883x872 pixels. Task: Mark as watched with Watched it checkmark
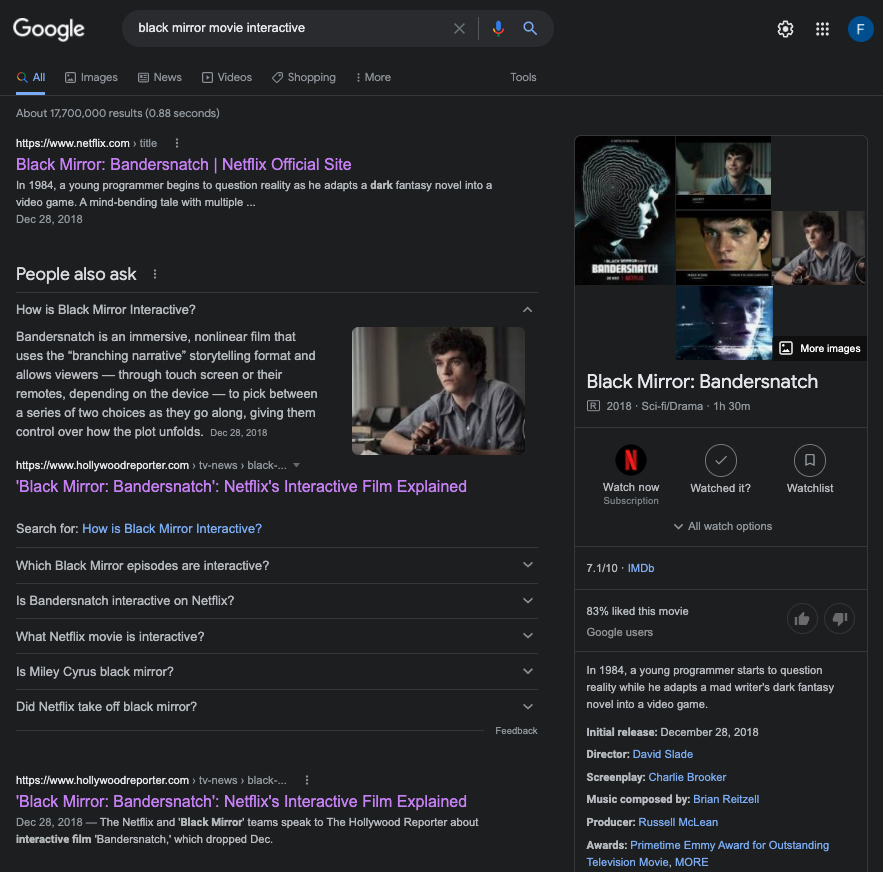pyautogui.click(x=720, y=460)
